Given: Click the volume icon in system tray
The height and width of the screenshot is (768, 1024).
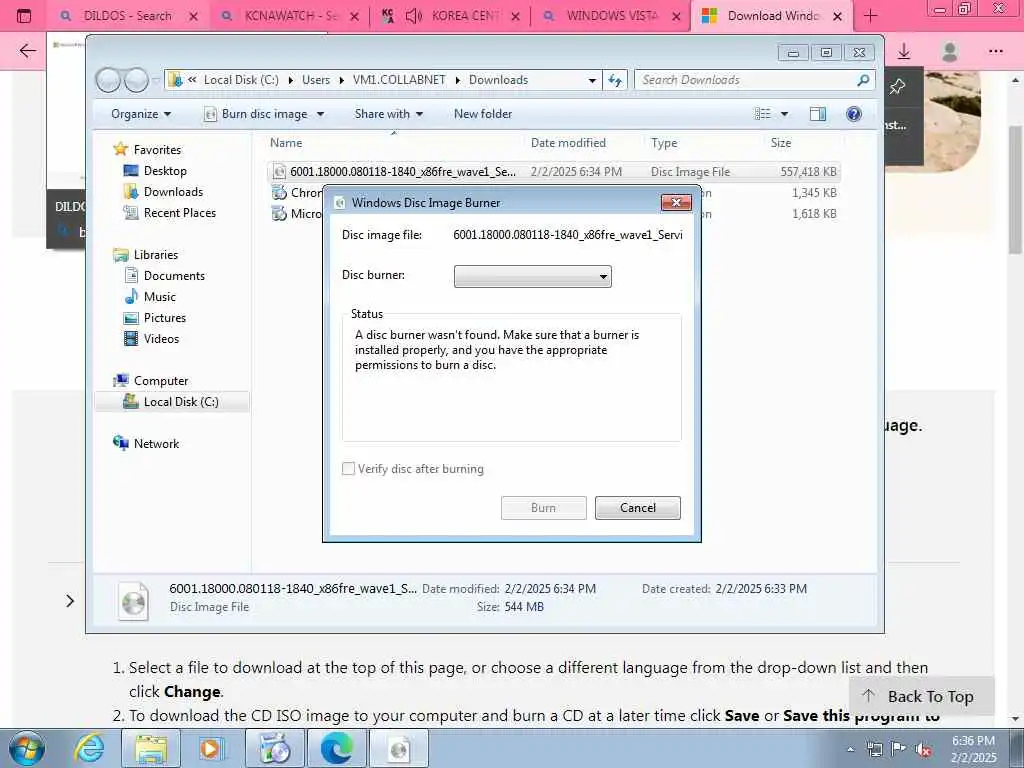Looking at the screenshot, I should [x=923, y=749].
